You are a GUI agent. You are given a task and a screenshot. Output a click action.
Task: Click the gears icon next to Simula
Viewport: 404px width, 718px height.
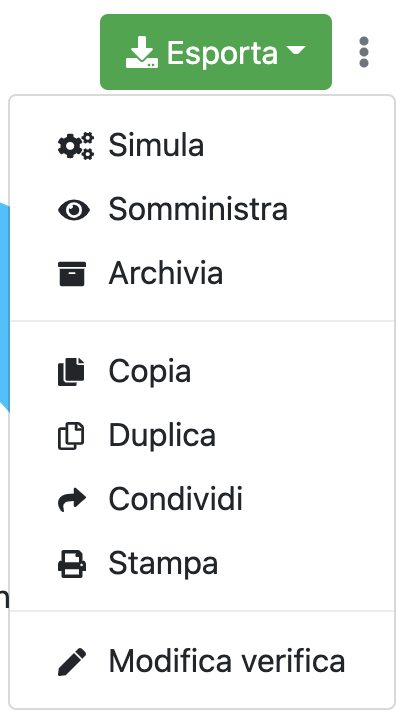[76, 146]
